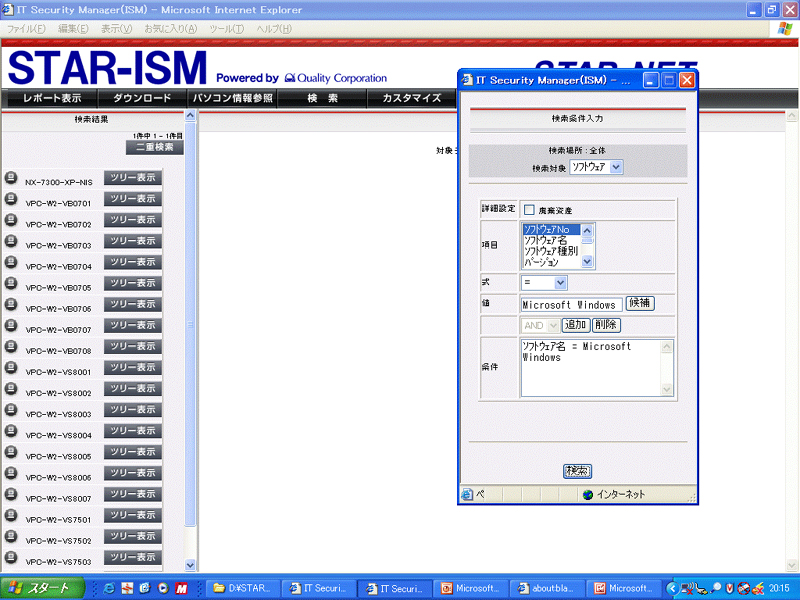
Task: Click the 項目 list scroll-down arrow
Action: click(587, 262)
